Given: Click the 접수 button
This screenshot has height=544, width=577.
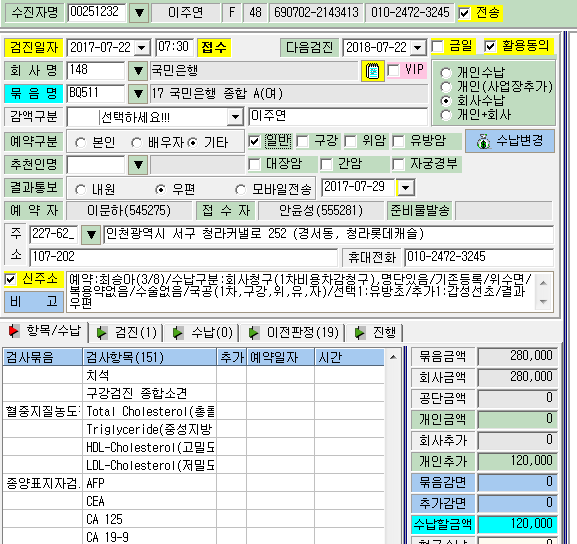Looking at the screenshot, I should (x=214, y=48).
